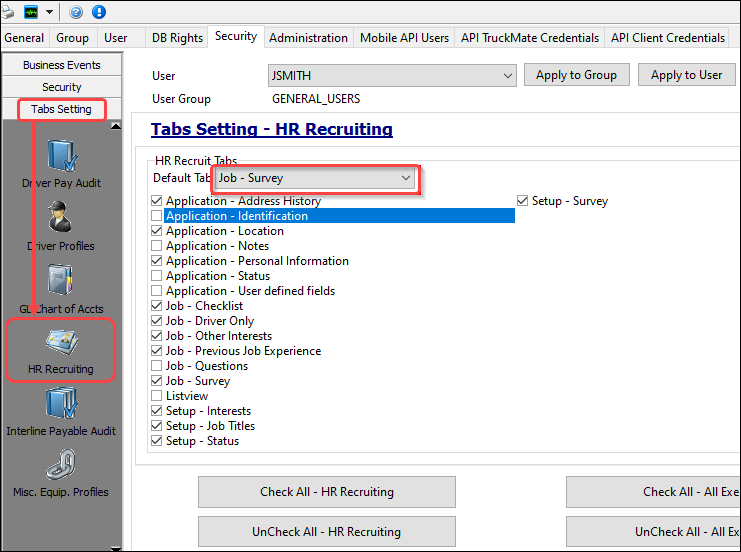Toggle Setup - Job Titles checkbox
The height and width of the screenshot is (552, 741).
tap(156, 426)
